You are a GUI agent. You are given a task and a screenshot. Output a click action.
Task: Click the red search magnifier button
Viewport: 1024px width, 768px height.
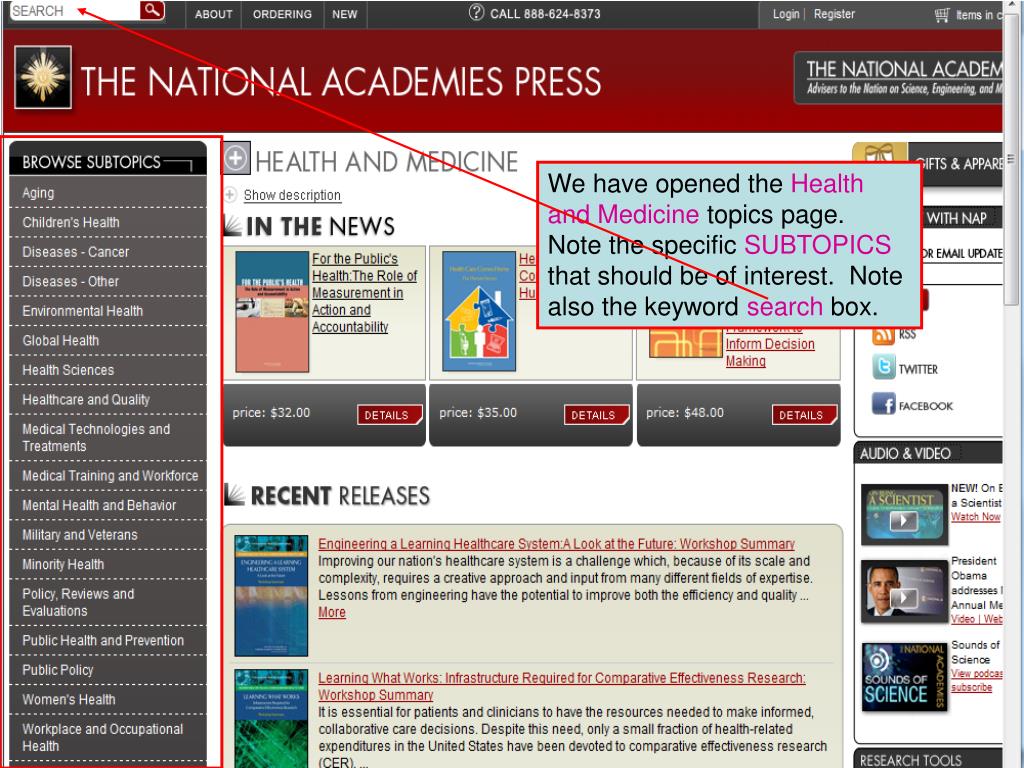pos(152,10)
